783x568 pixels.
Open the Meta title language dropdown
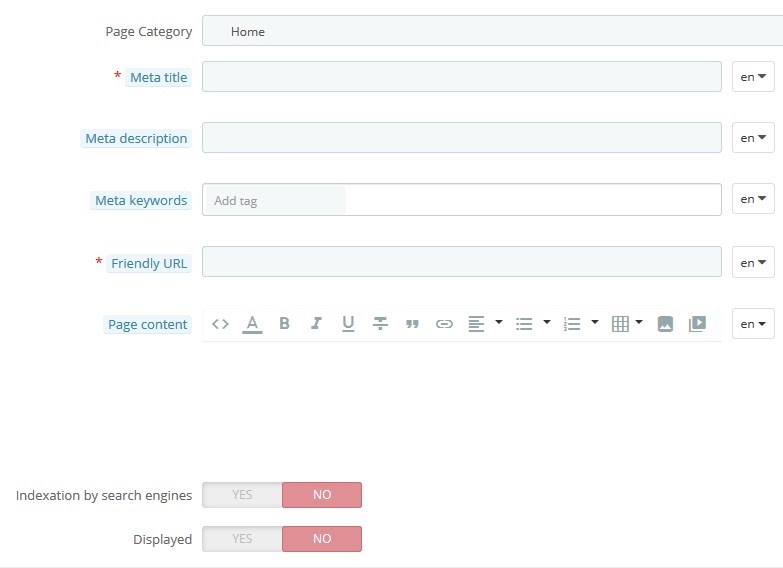click(753, 77)
